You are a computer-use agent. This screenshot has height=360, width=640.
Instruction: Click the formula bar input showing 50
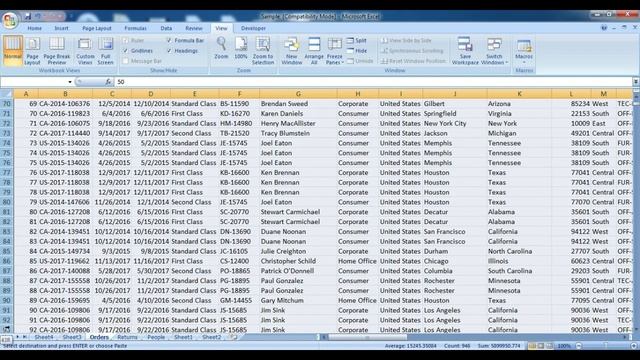pyautogui.click(x=373, y=82)
